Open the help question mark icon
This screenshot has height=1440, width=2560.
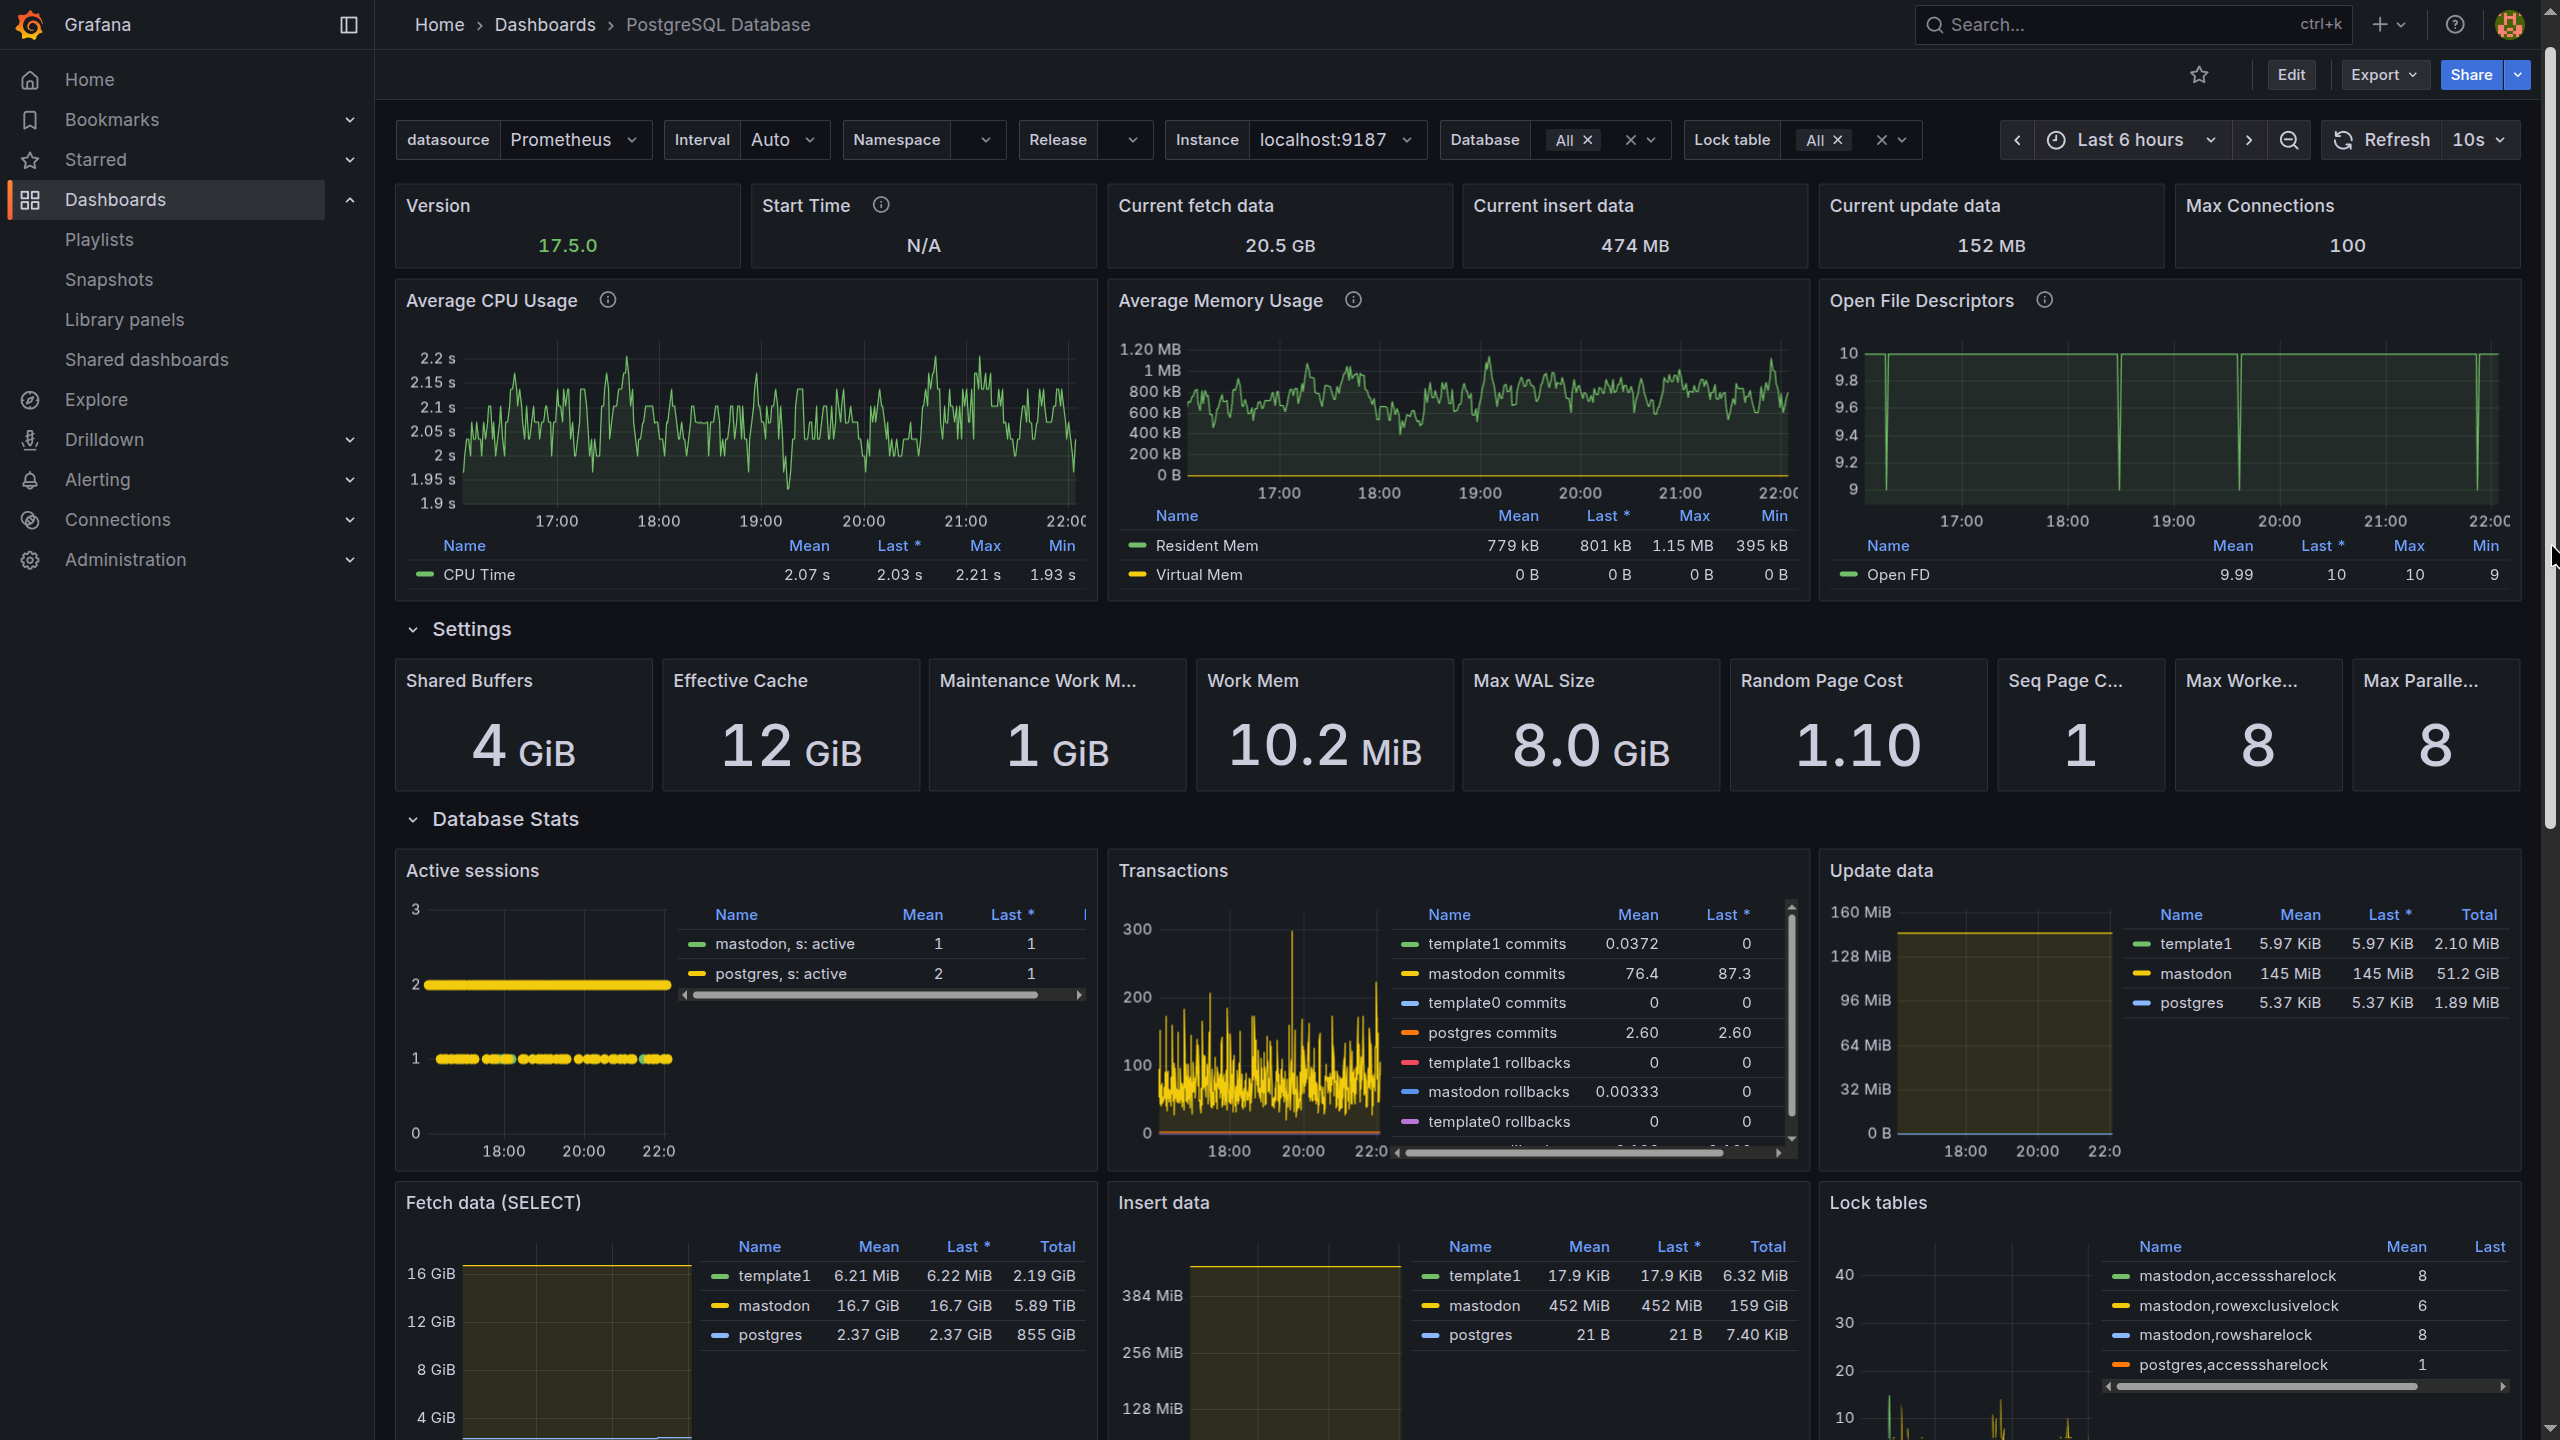[x=2455, y=25]
